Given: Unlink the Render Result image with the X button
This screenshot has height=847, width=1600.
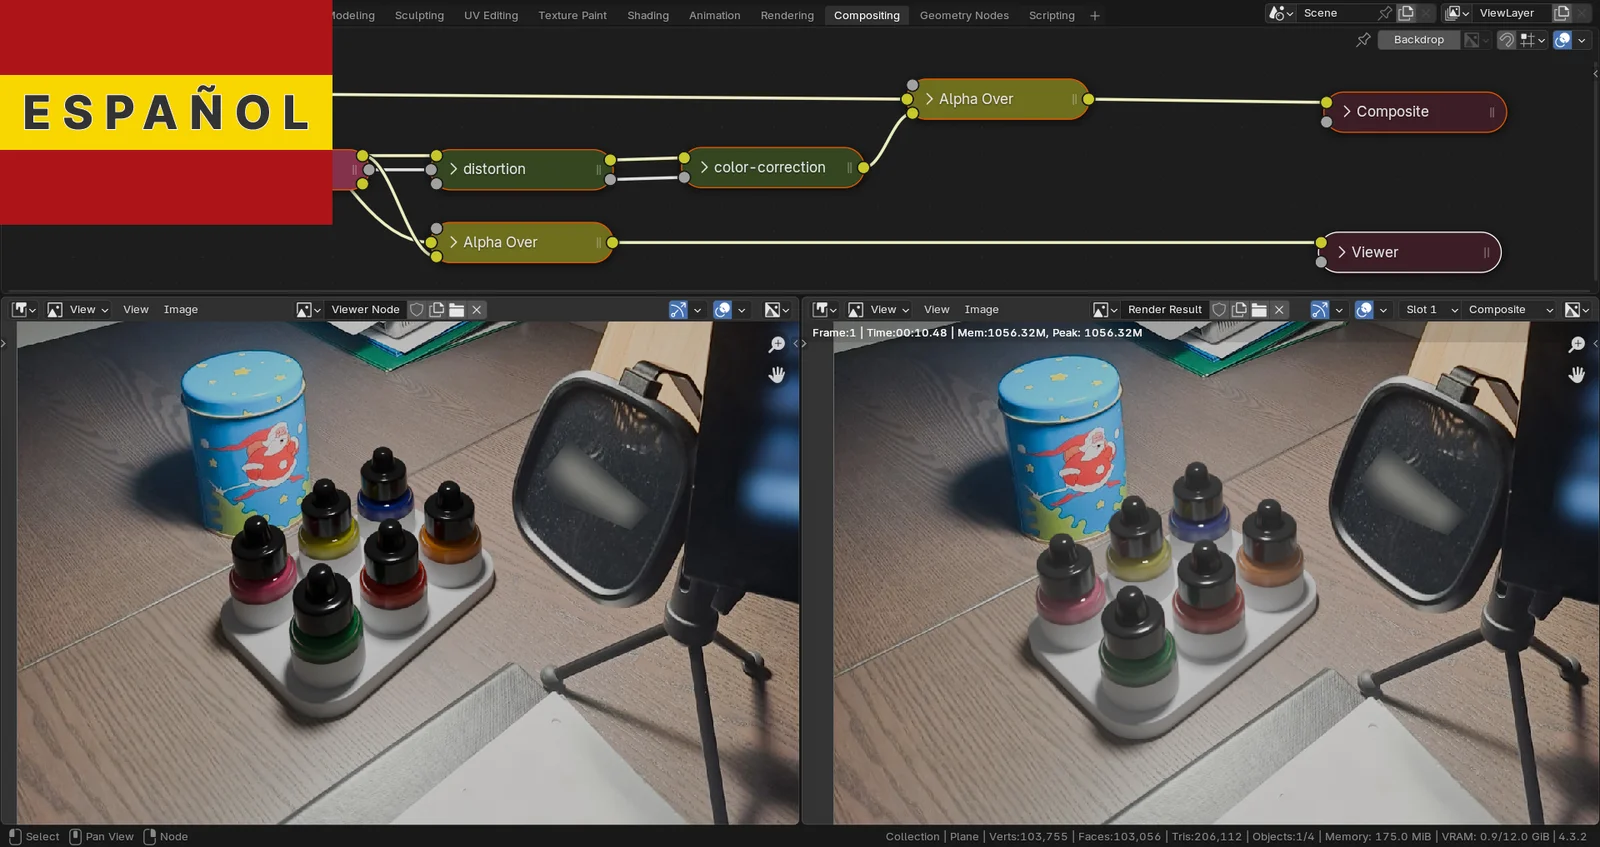Looking at the screenshot, I should (x=1279, y=310).
